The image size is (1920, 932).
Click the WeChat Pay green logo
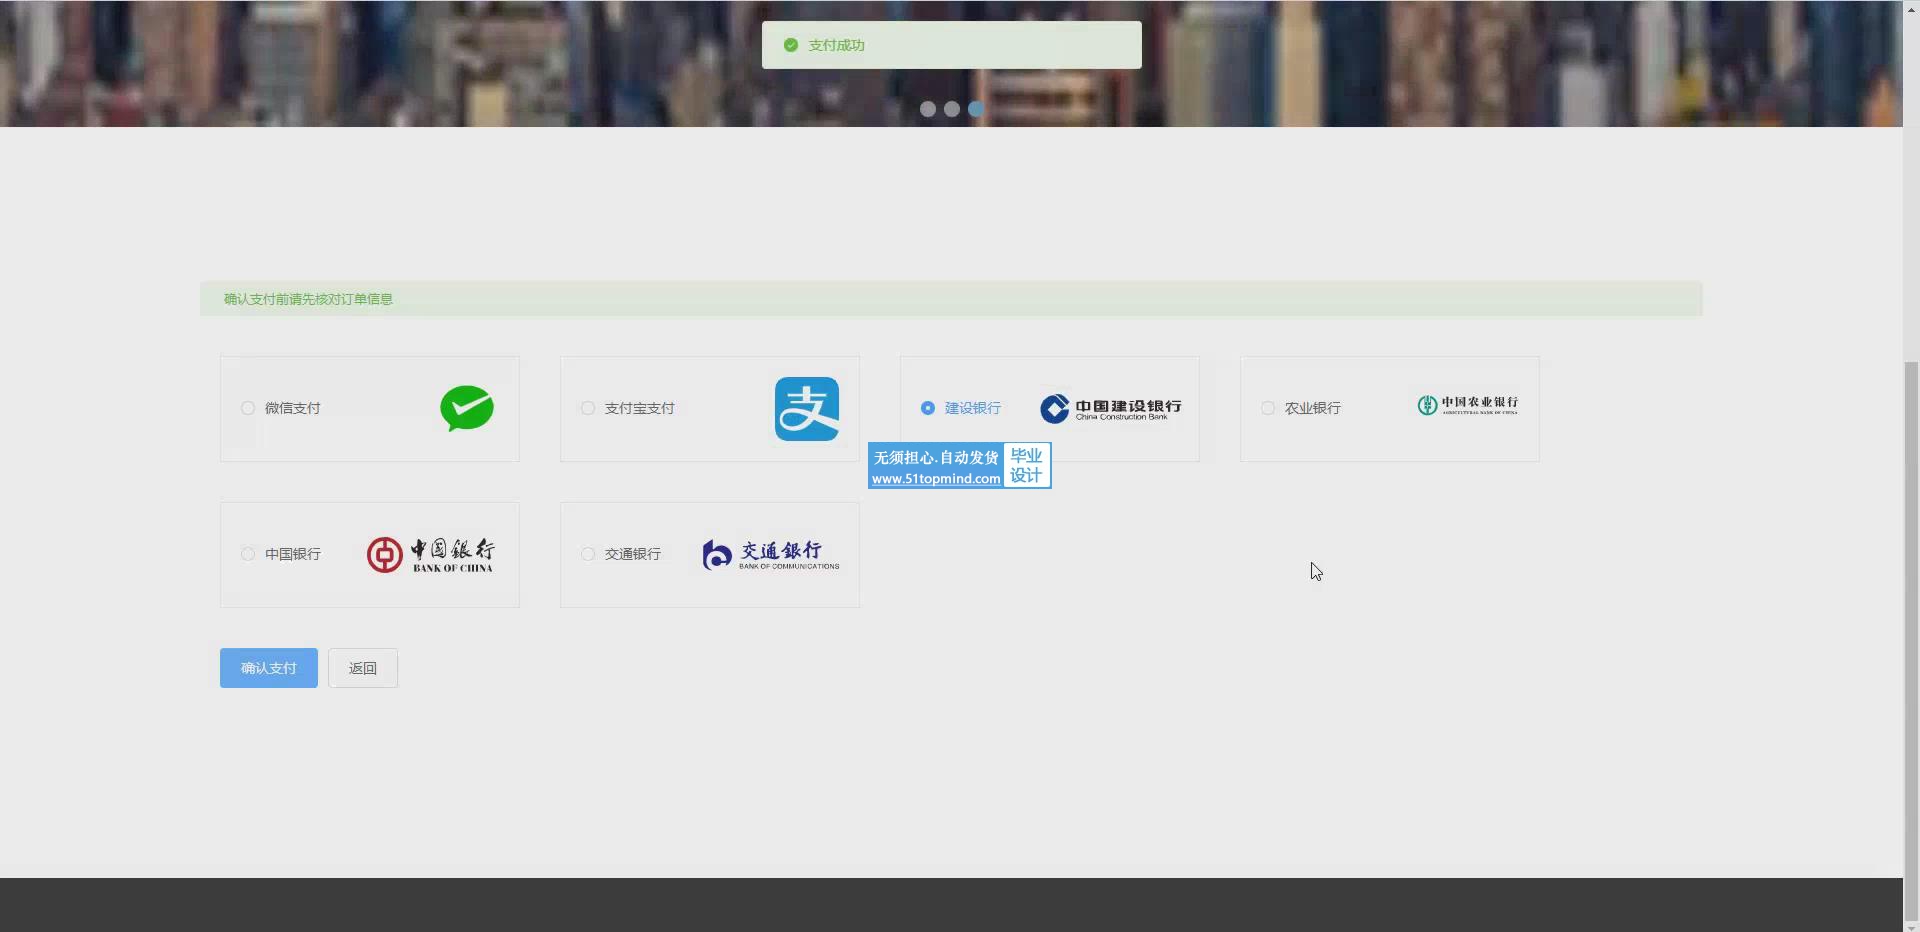click(x=467, y=408)
